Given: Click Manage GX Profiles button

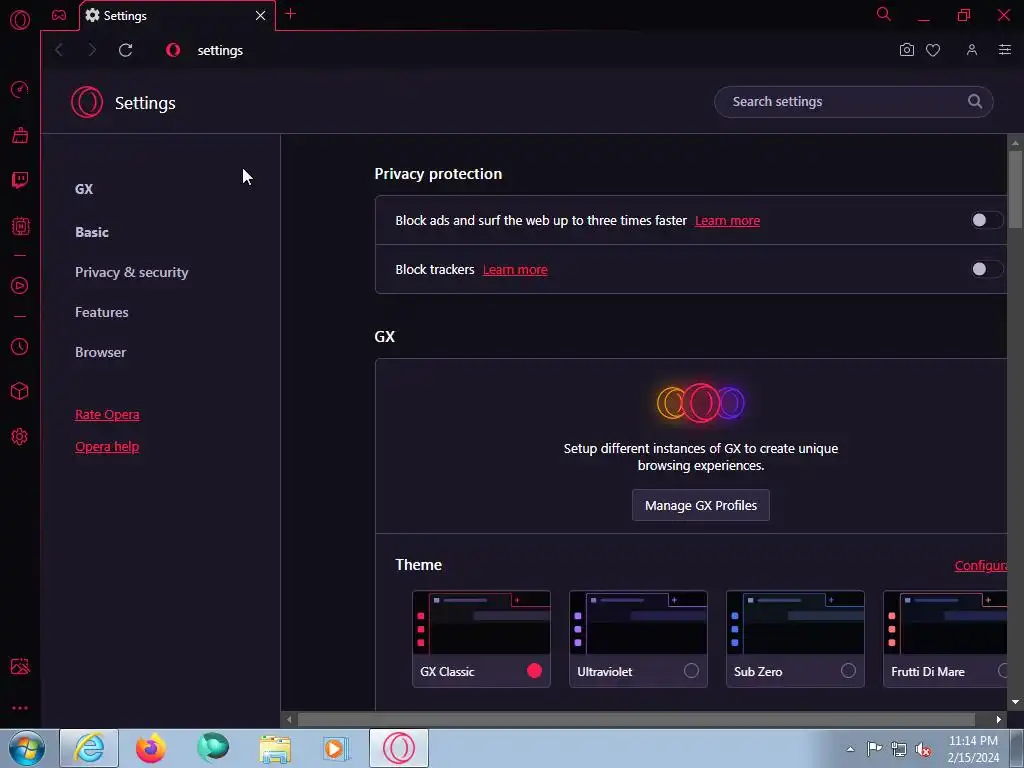Looking at the screenshot, I should [x=701, y=505].
